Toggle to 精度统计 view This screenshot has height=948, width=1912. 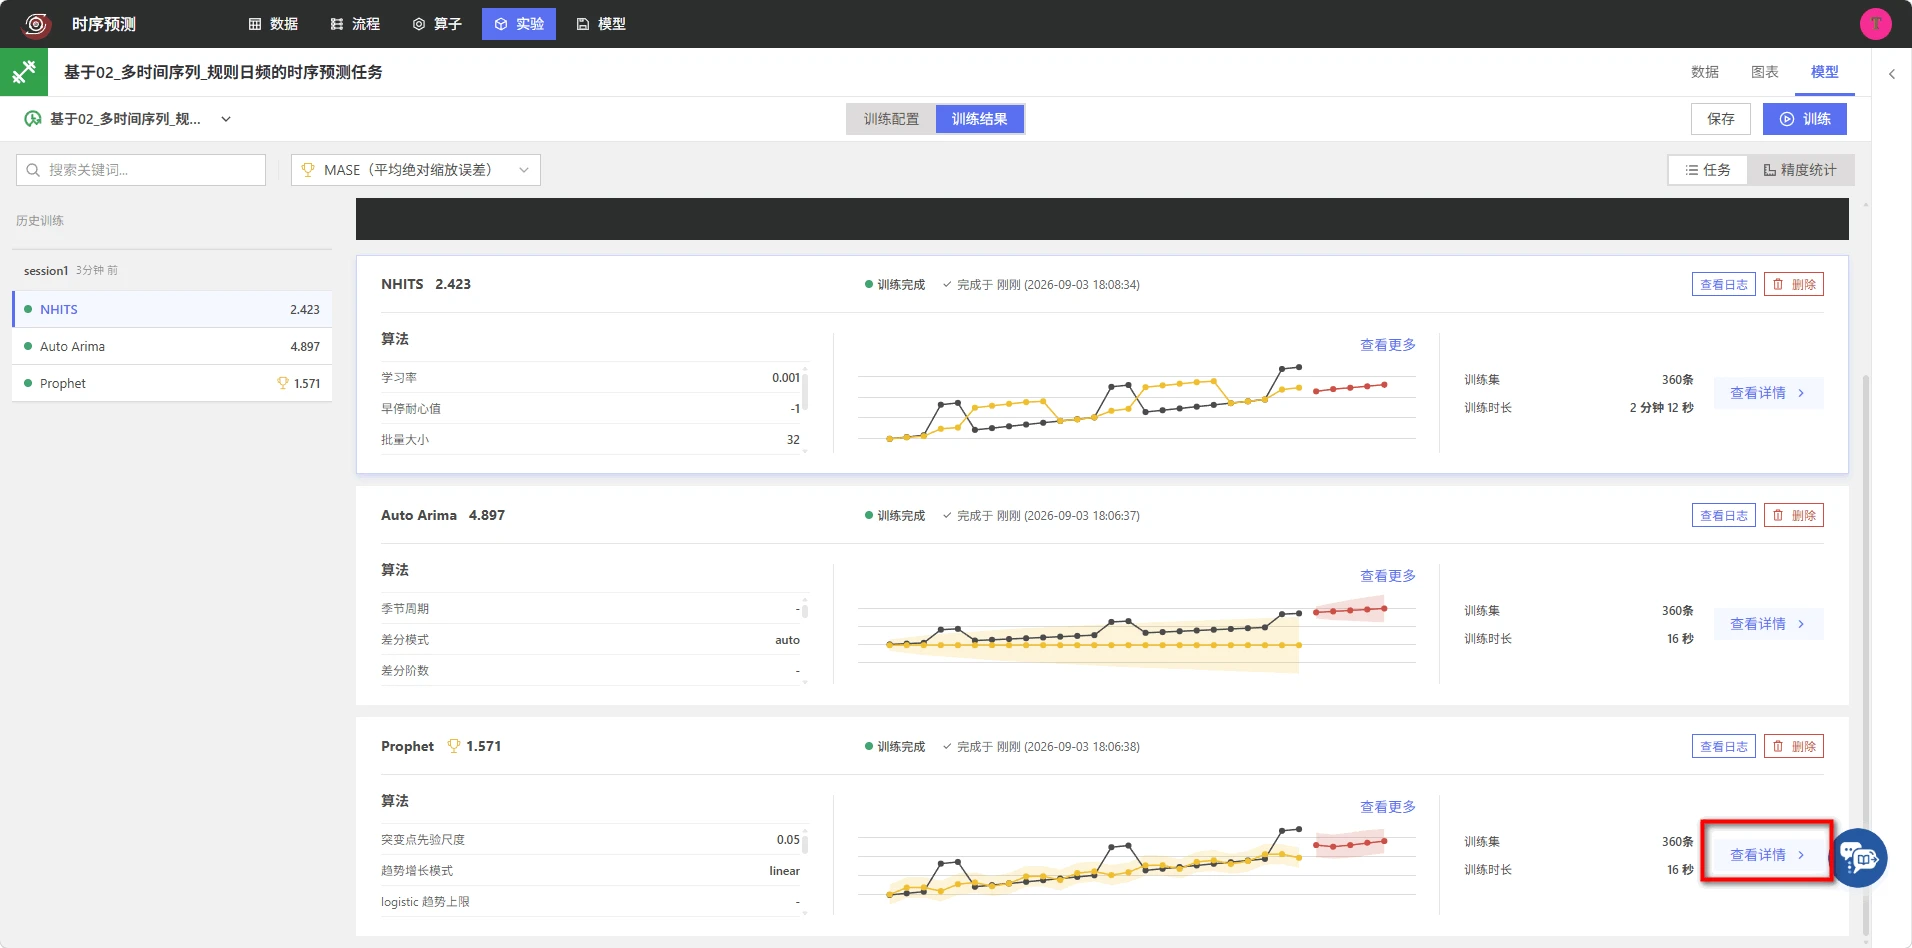(1800, 170)
